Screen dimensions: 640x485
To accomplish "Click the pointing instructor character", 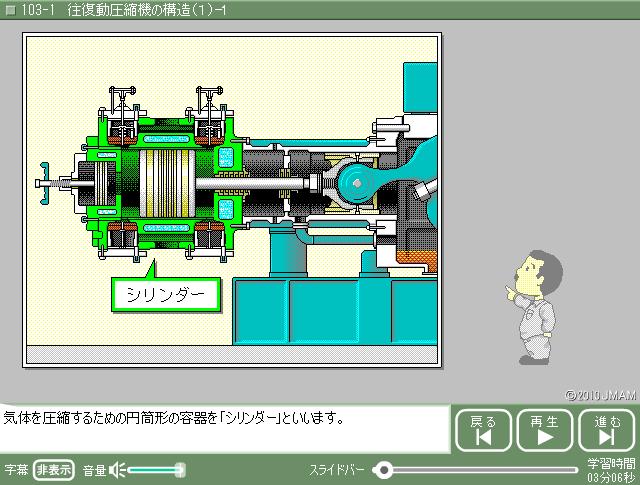I will click(534, 307).
